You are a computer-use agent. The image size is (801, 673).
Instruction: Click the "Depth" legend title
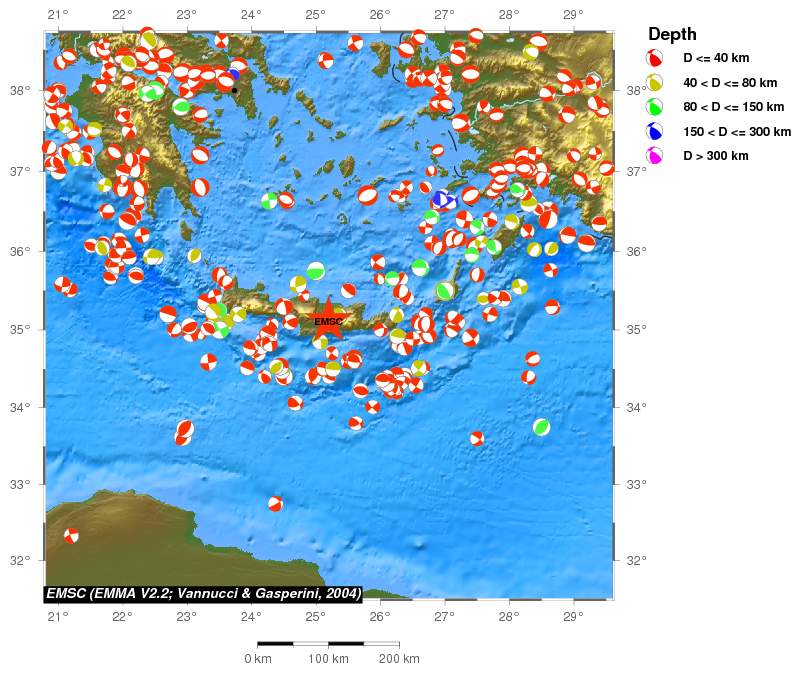(672, 34)
